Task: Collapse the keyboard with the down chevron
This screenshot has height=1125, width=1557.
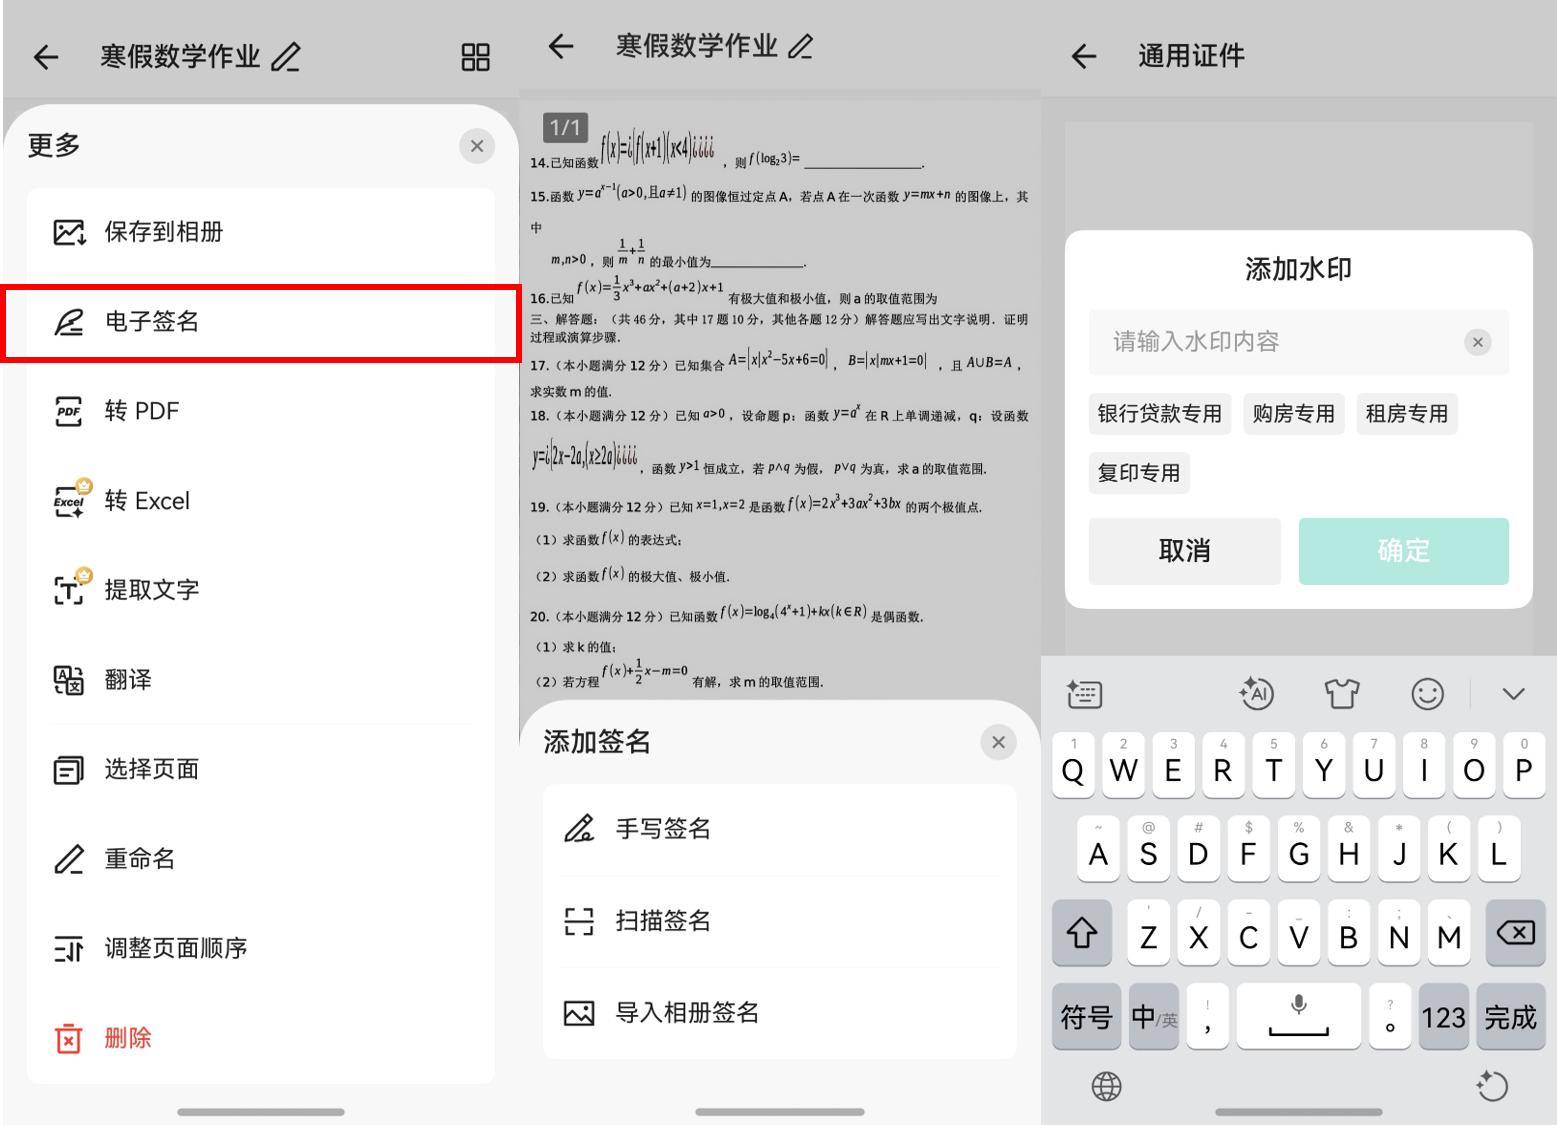Action: click(1513, 694)
